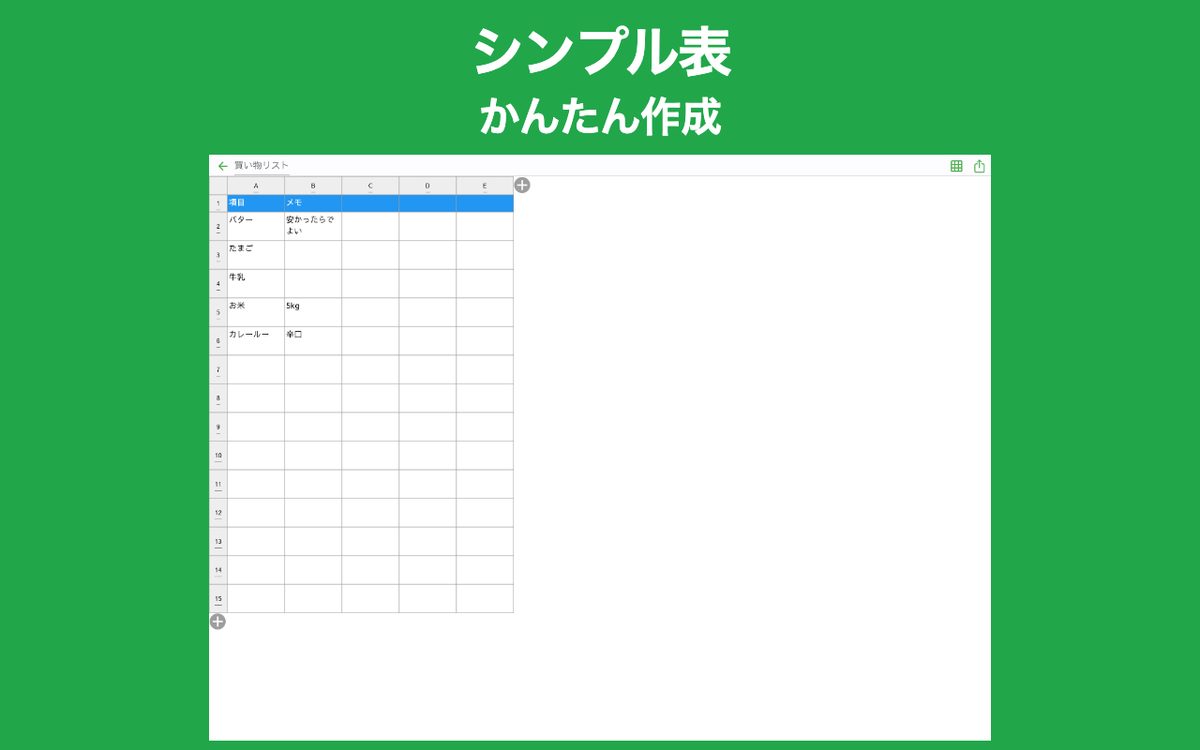Select row 10 header
The width and height of the screenshot is (1200, 750).
[x=218, y=456]
